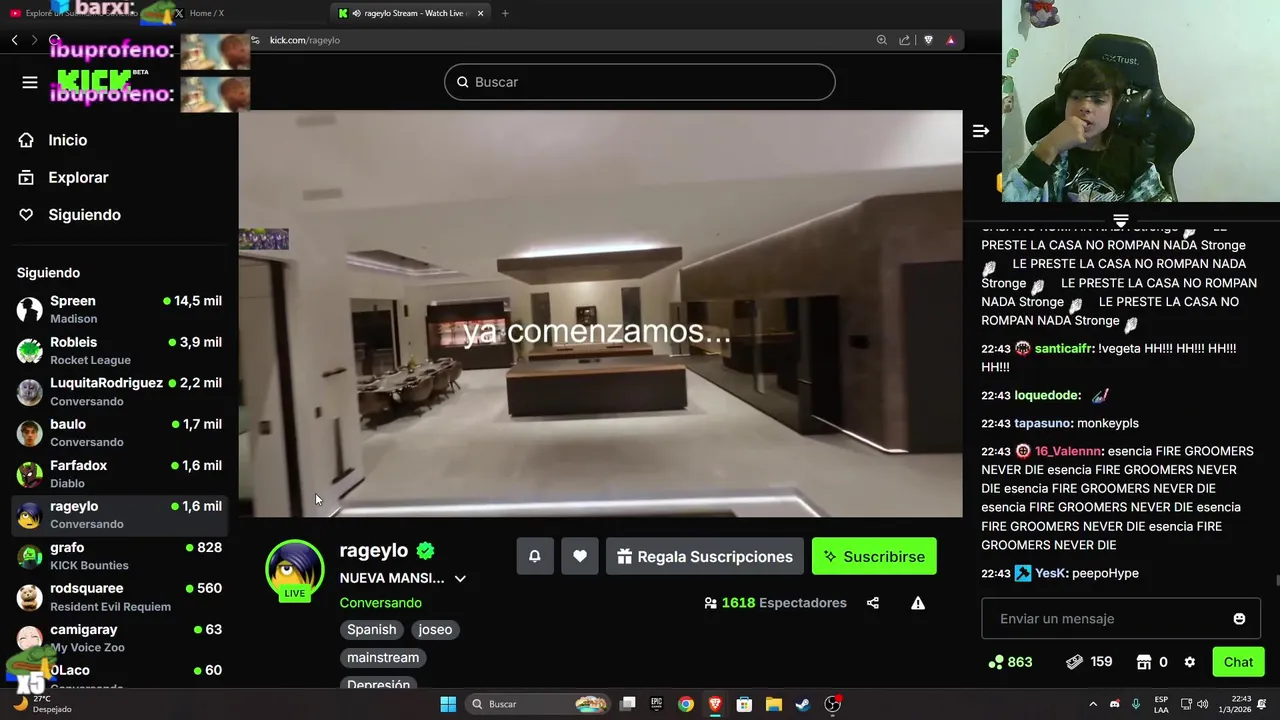The image size is (1280, 720).
Task: Open OBS Studio from the taskbar
Action: [x=832, y=704]
